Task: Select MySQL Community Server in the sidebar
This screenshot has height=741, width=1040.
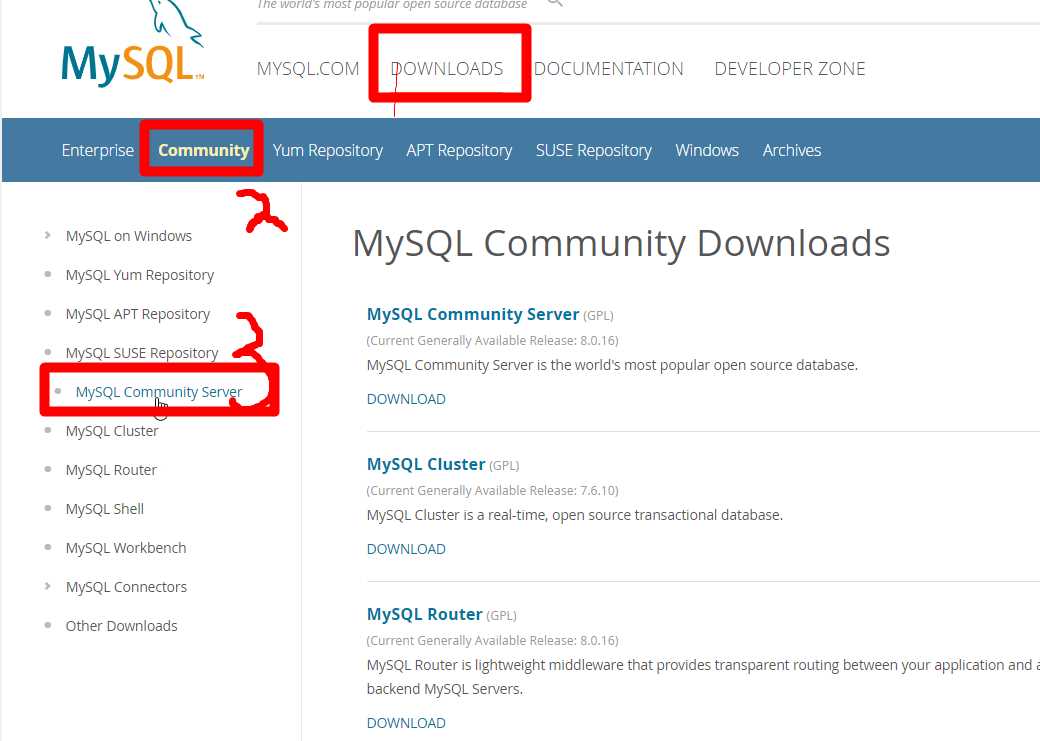Action: click(x=159, y=392)
